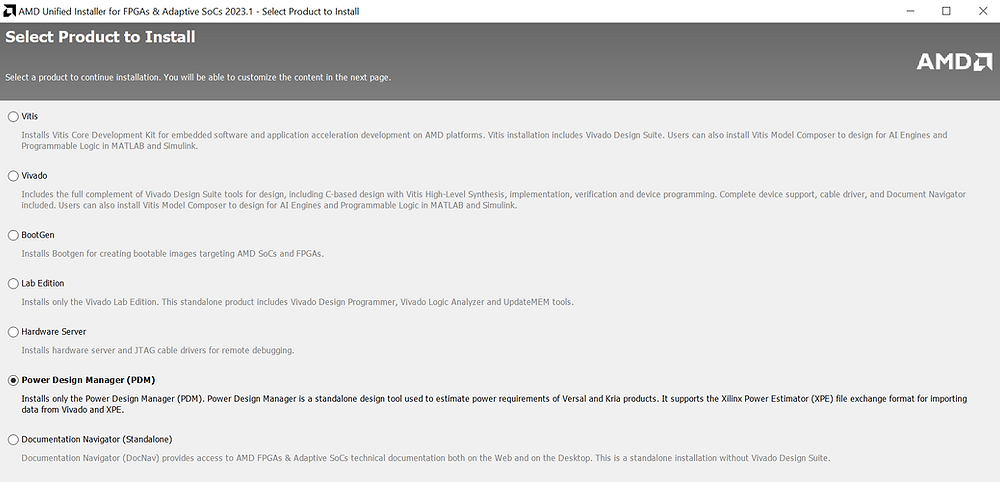Image resolution: width=1000 pixels, height=482 pixels.
Task: Select Documentation Navigator (Standalone) radio button
Action: 13,440
